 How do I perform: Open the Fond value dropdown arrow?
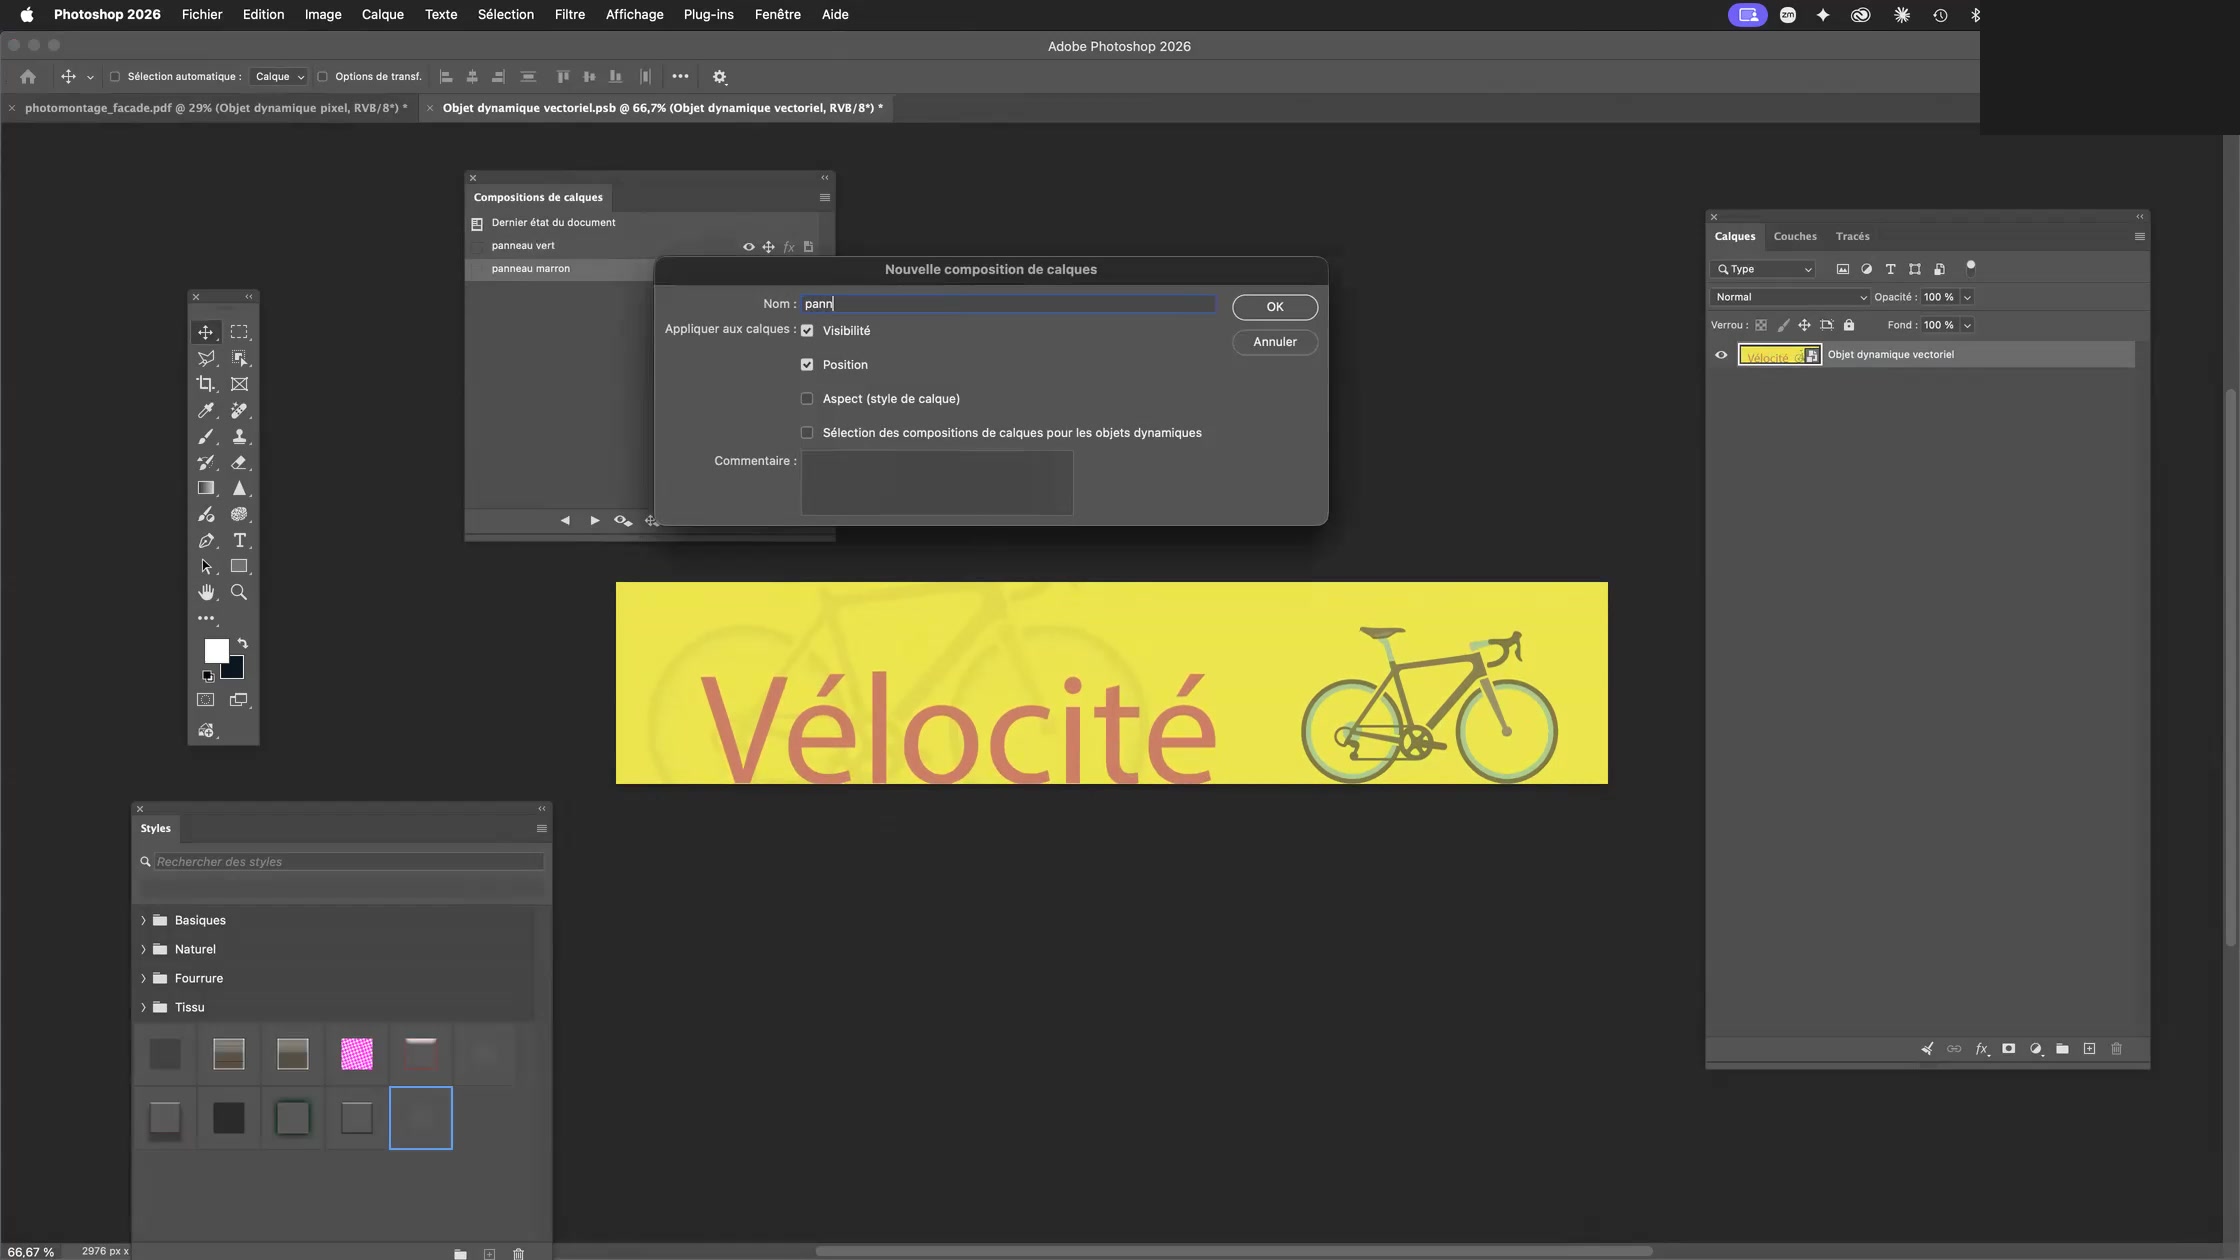(x=1967, y=325)
